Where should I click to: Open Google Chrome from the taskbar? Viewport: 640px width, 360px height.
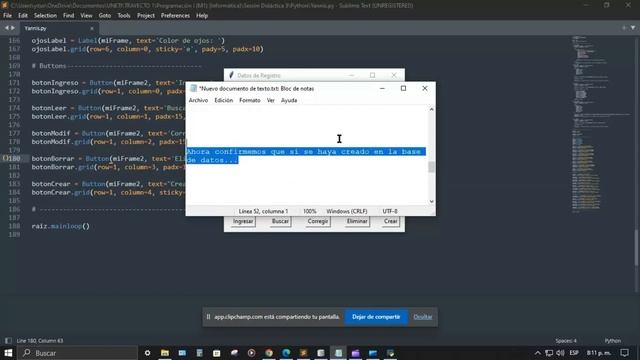pyautogui.click(x=269, y=353)
